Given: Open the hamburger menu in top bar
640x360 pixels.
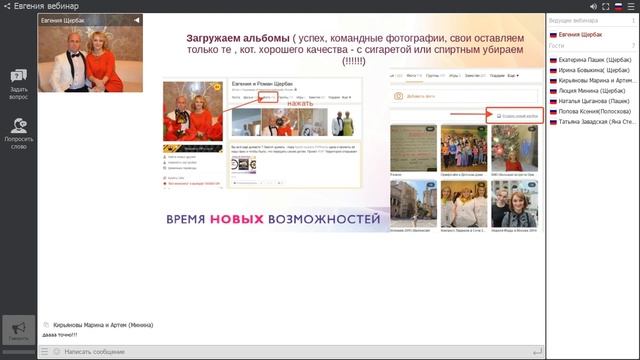Looking at the screenshot, I should coord(631,7).
